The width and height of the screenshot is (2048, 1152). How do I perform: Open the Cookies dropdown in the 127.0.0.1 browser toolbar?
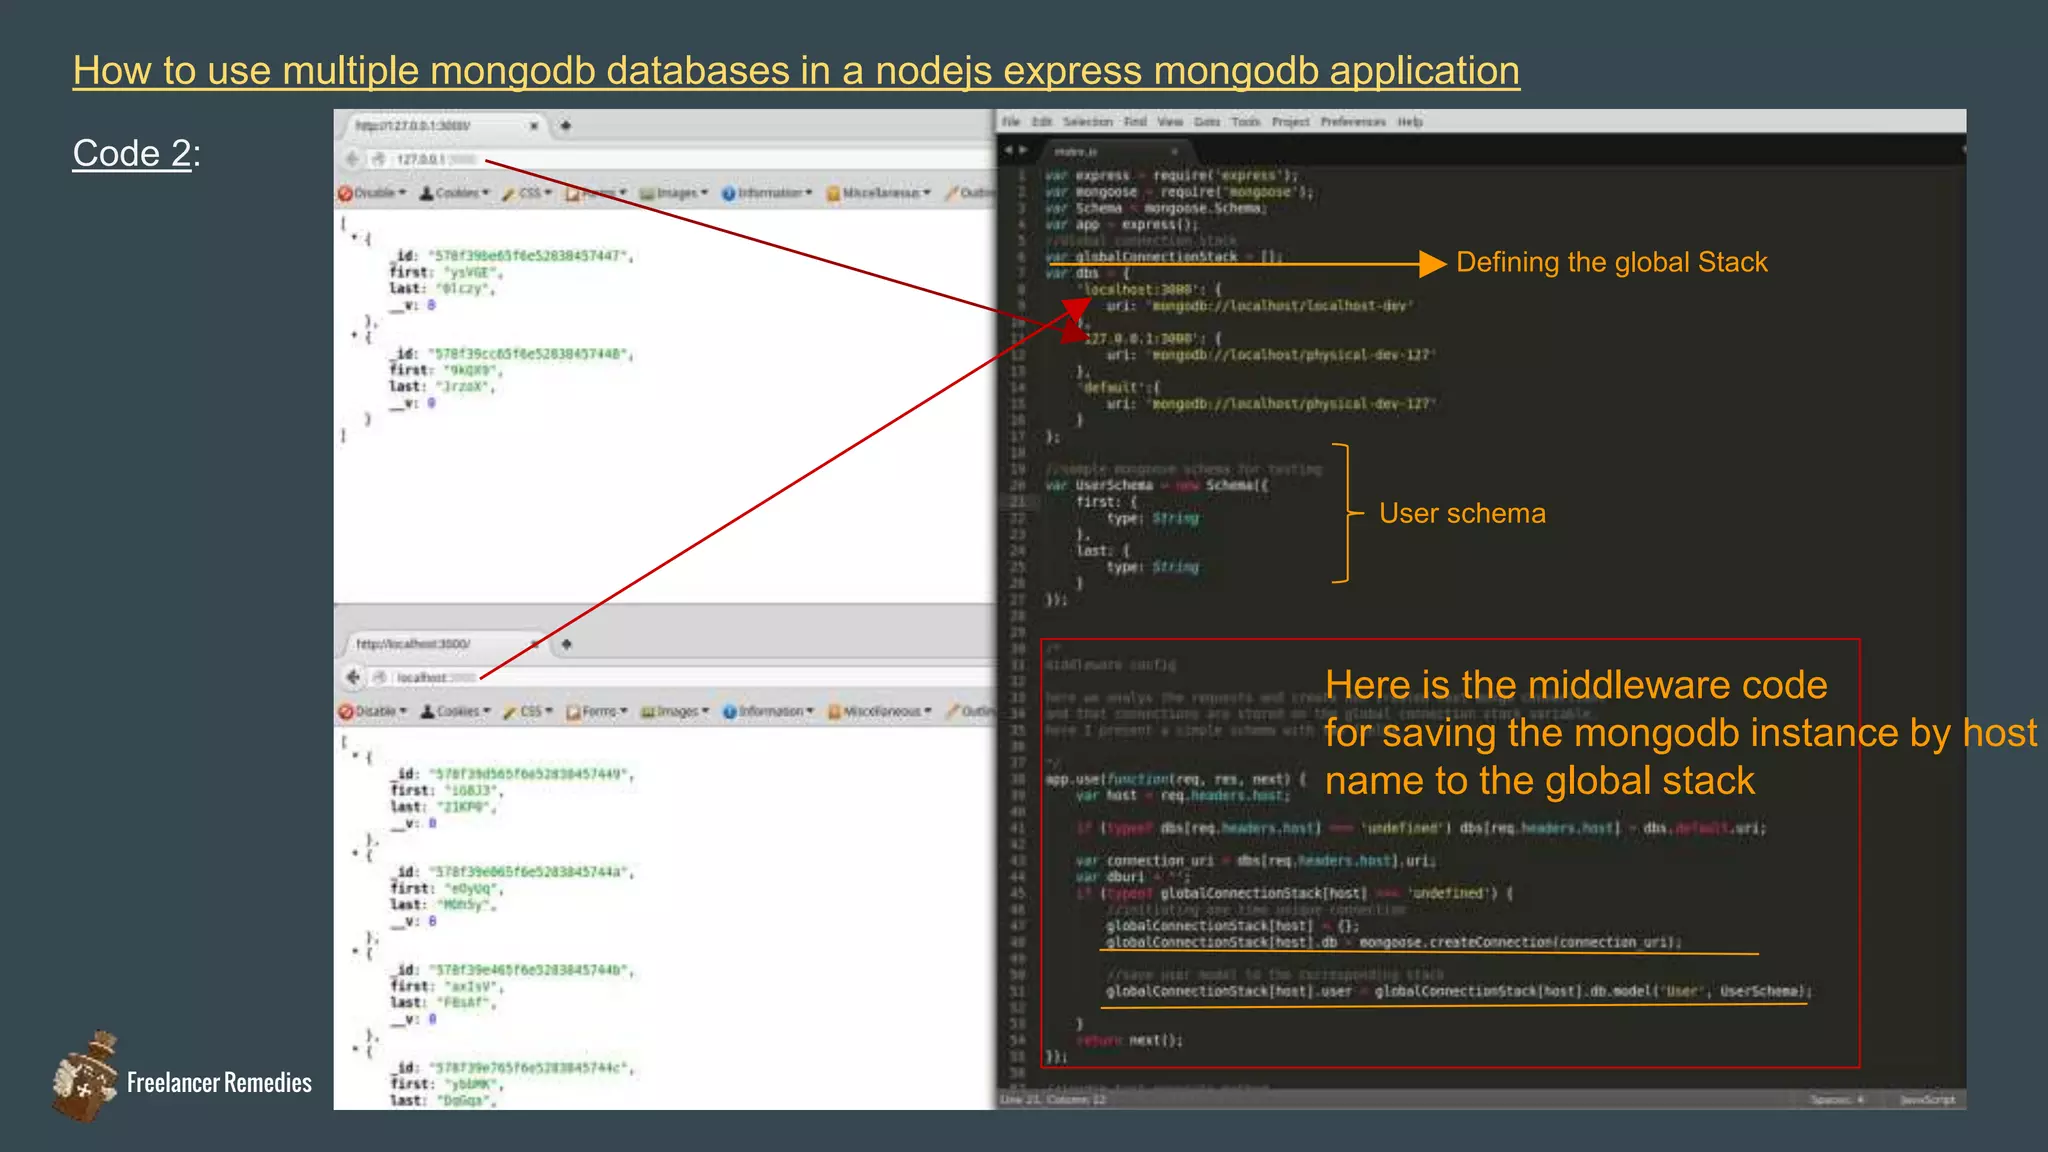(455, 192)
